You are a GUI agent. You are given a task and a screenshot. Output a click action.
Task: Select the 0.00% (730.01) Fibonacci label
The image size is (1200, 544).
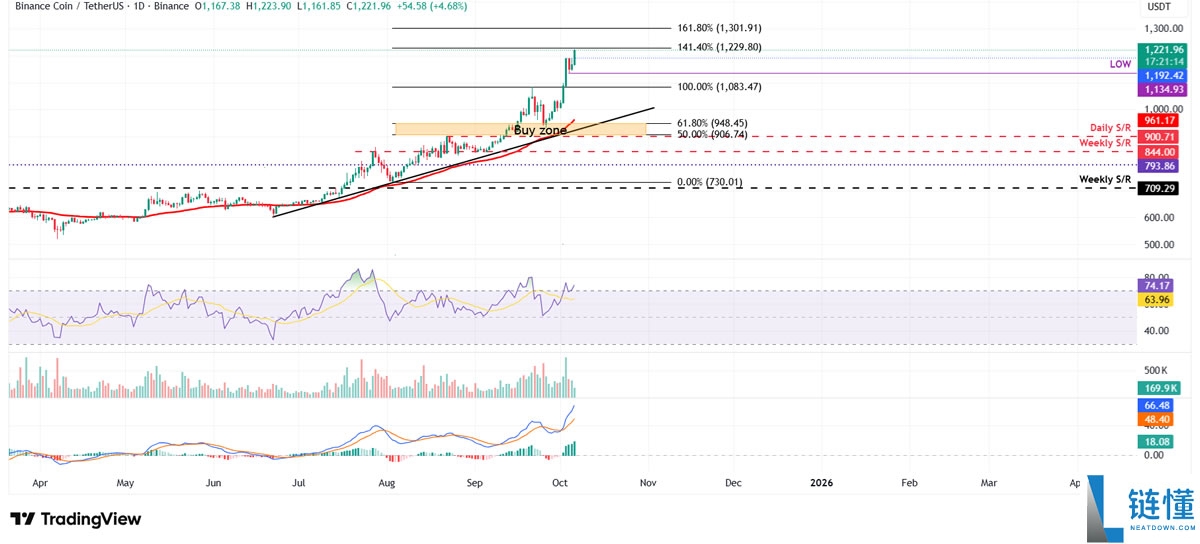tap(712, 183)
